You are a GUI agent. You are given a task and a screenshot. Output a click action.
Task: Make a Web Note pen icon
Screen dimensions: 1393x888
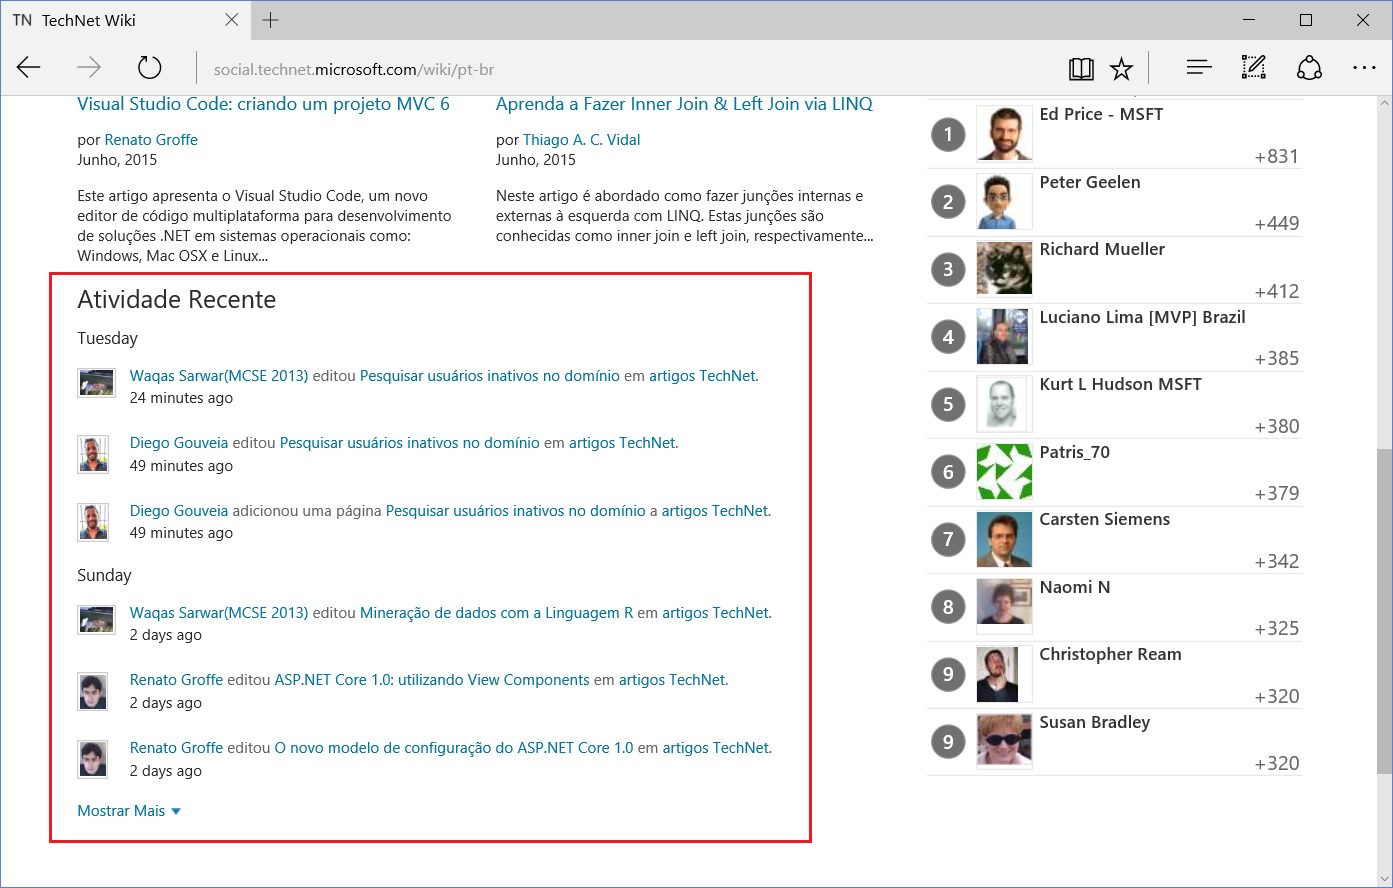pyautogui.click(x=1254, y=68)
